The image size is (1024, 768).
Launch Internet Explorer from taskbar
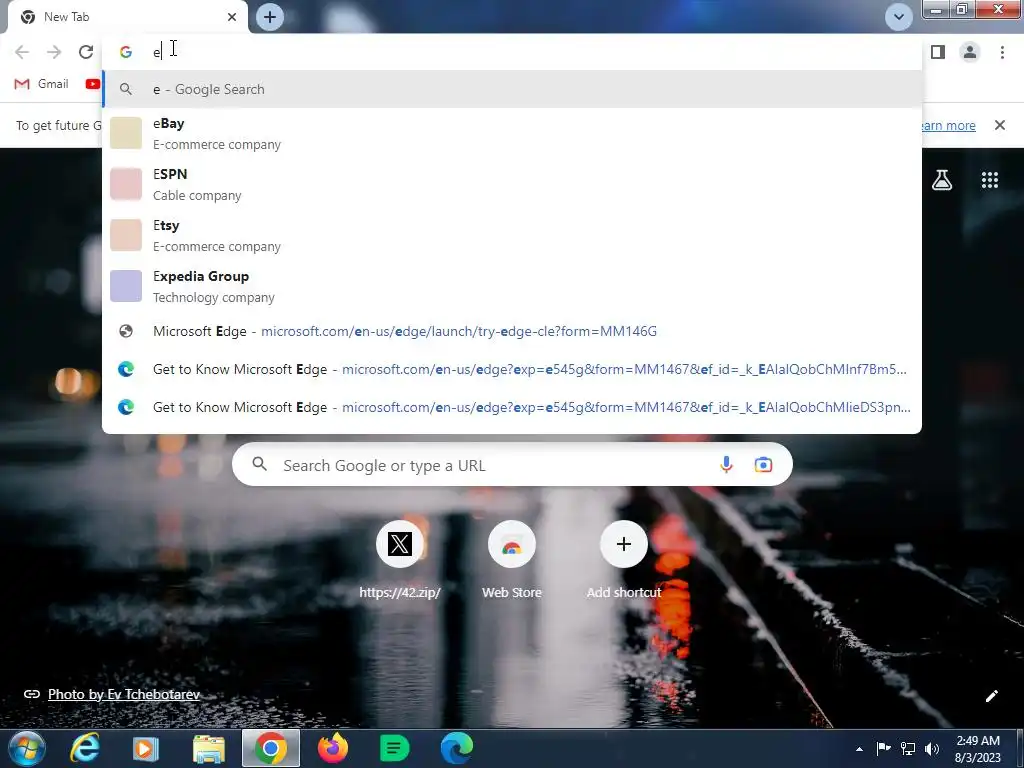[85, 748]
